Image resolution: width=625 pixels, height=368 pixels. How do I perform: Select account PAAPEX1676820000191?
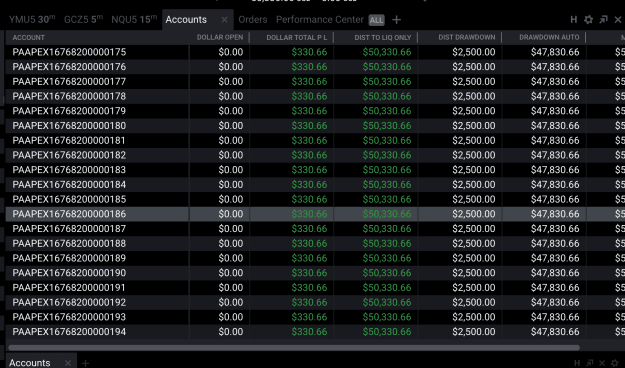(69, 288)
